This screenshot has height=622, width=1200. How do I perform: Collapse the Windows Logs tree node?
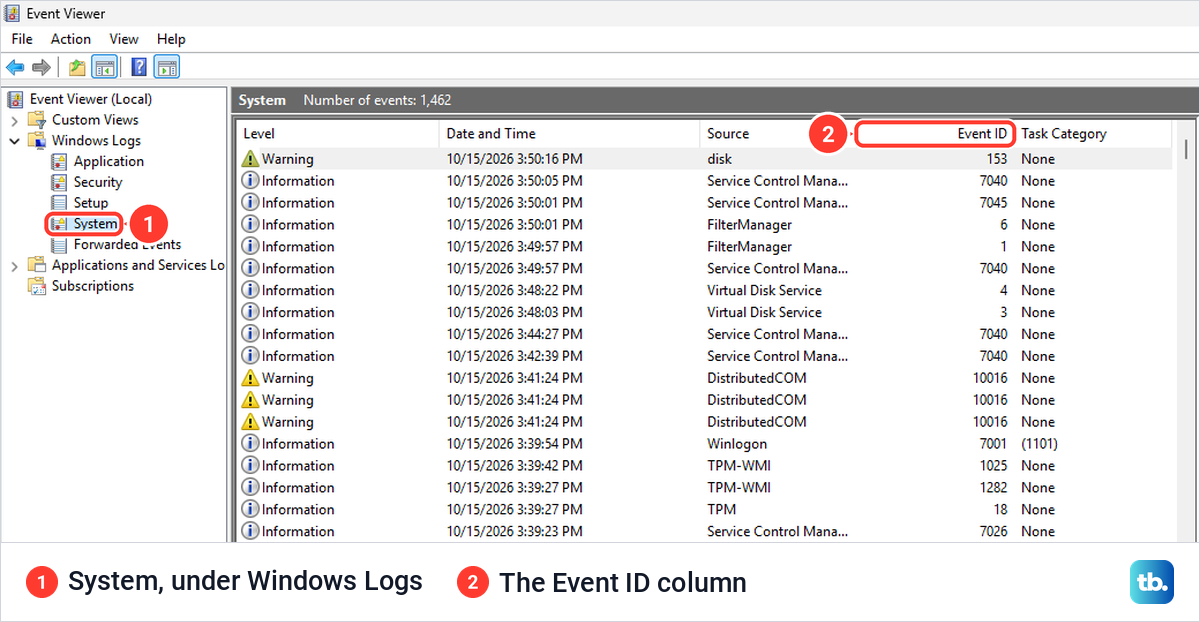pos(14,141)
